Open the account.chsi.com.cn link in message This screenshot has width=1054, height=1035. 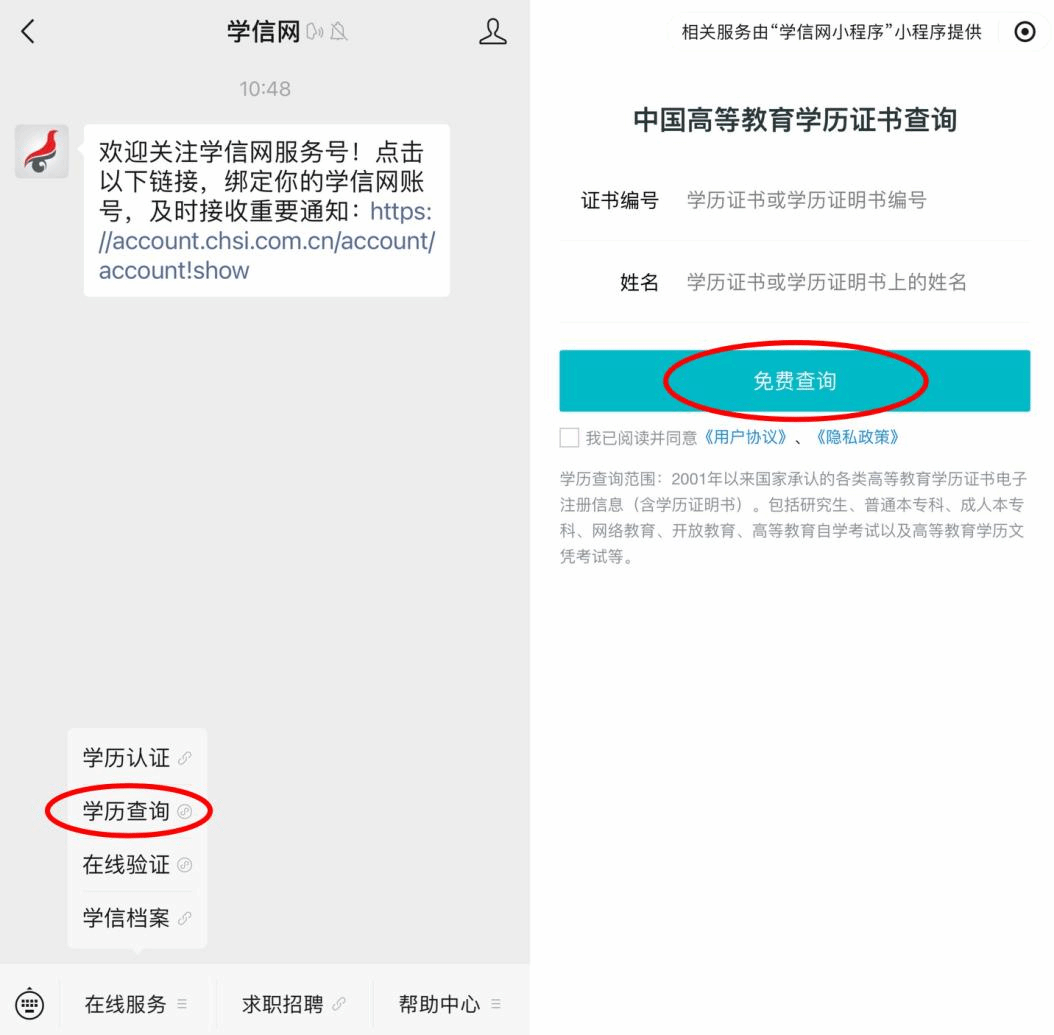pos(266,241)
